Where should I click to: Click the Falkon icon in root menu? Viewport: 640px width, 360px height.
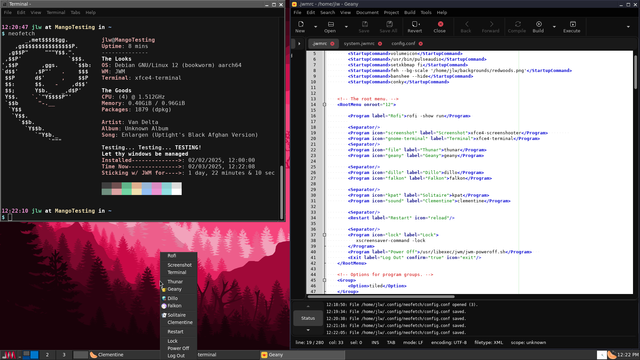click(x=164, y=306)
